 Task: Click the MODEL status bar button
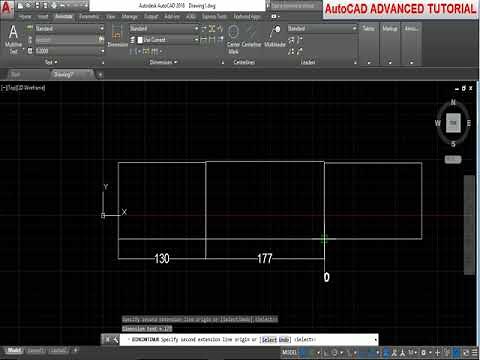point(289,352)
